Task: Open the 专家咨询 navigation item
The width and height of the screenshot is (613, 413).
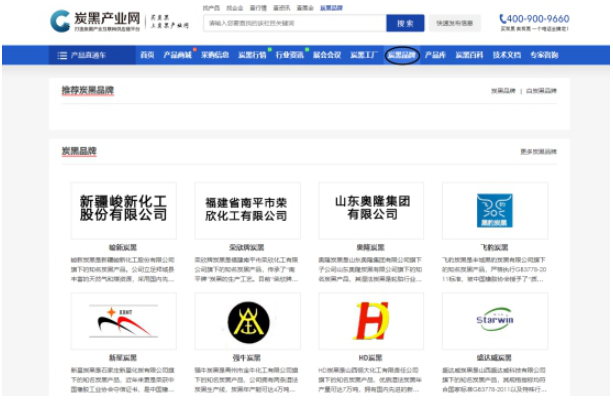Action: [x=544, y=55]
